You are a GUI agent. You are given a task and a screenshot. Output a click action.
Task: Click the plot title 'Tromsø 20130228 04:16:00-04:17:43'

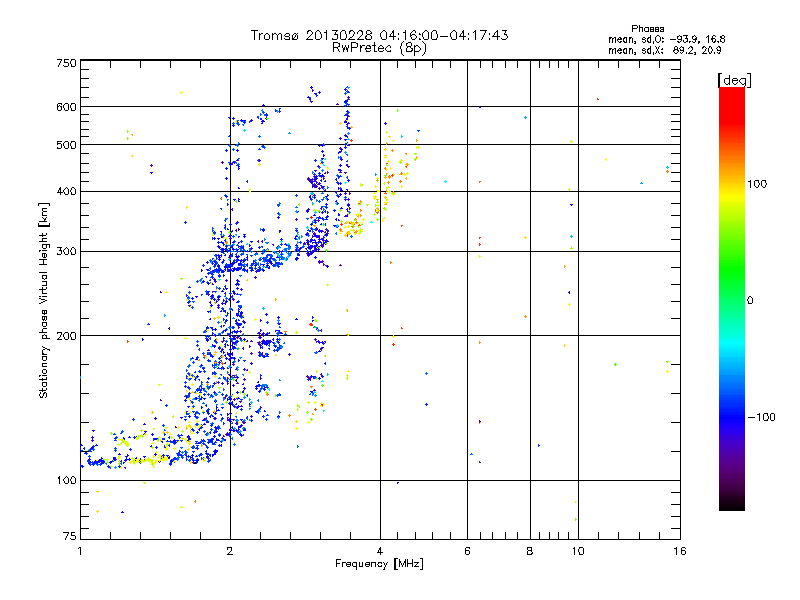379,35
